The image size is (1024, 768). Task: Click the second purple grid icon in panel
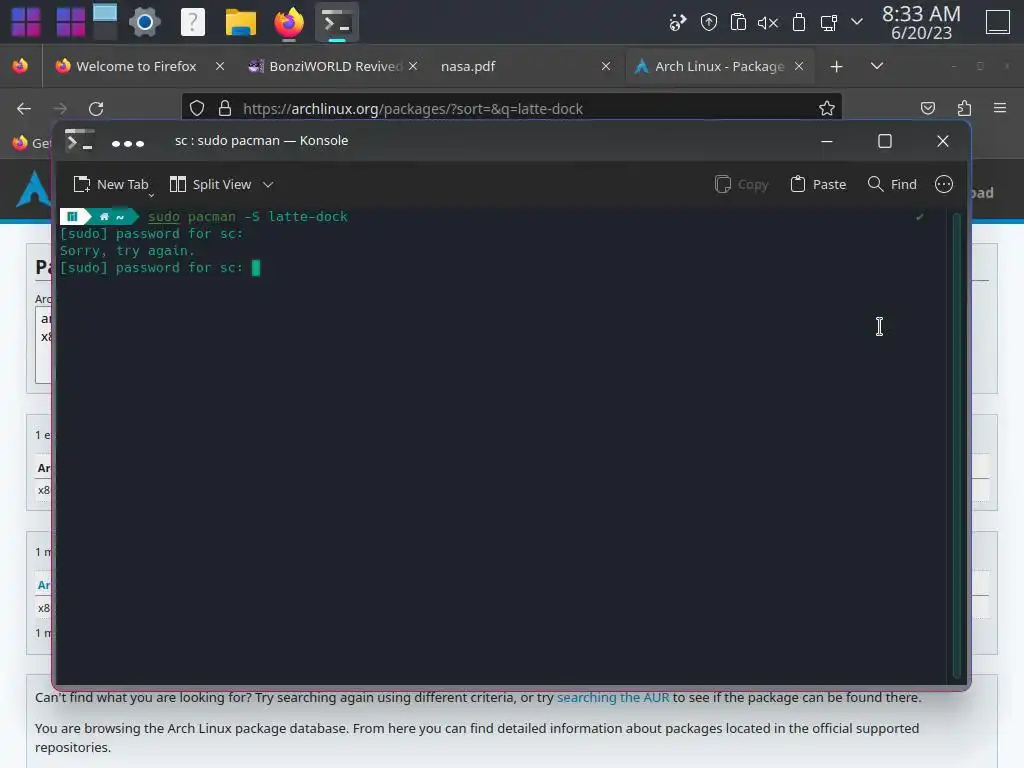[x=71, y=22]
